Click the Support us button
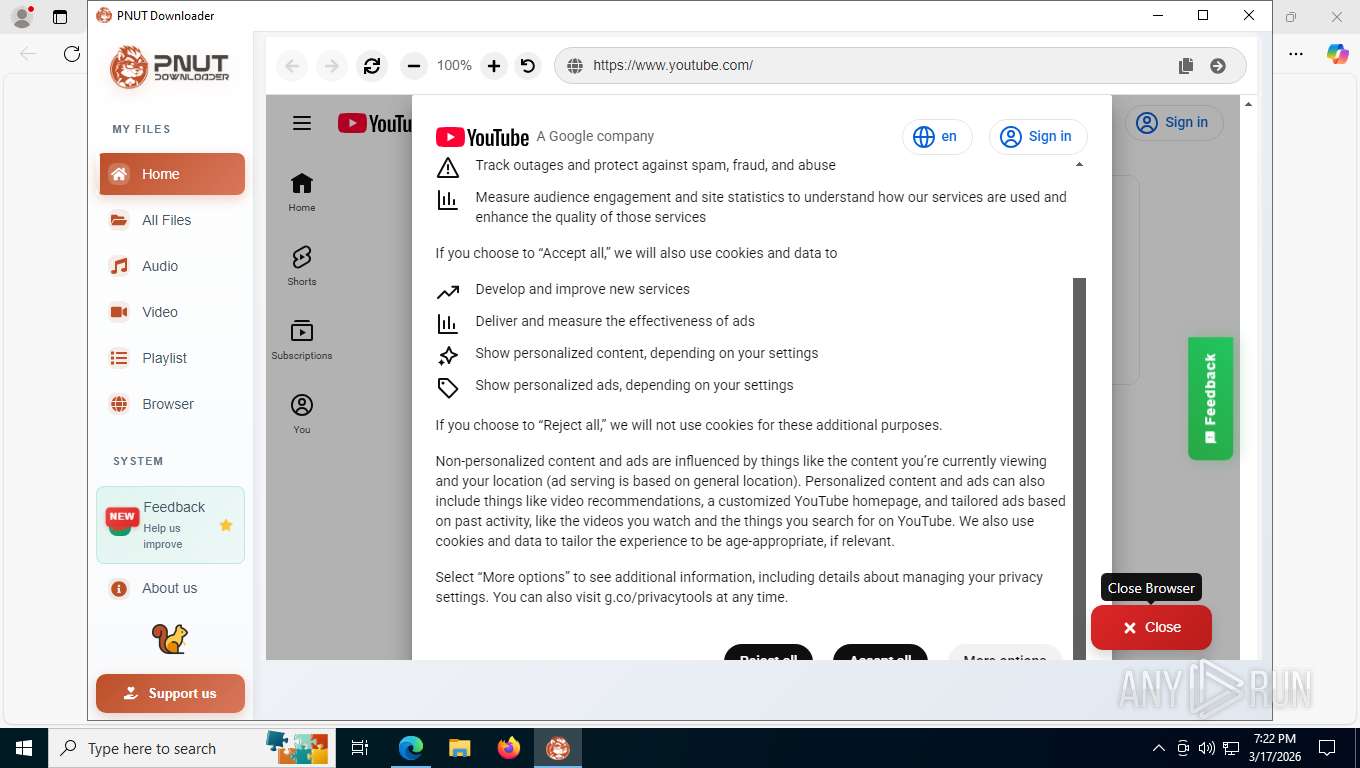The width and height of the screenshot is (1360, 768). point(170,693)
